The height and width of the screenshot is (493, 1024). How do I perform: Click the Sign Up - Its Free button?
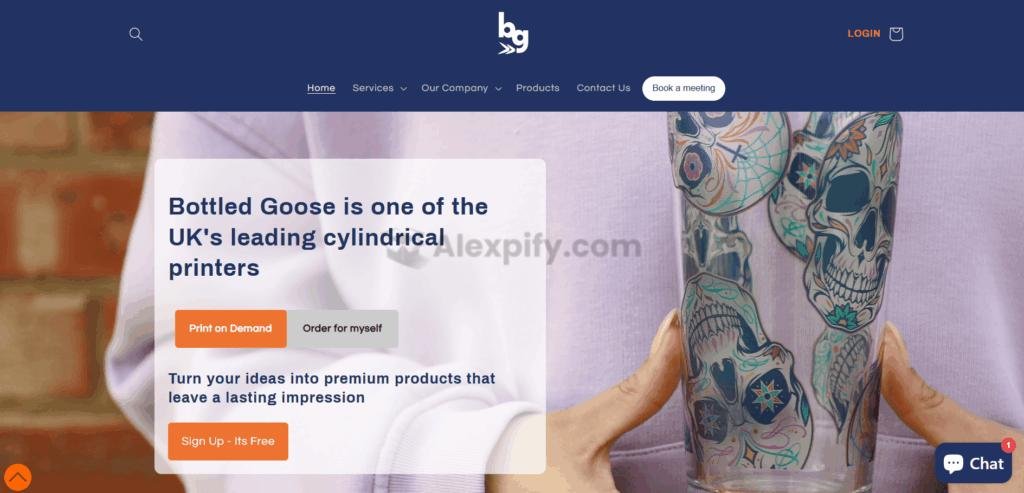point(228,441)
